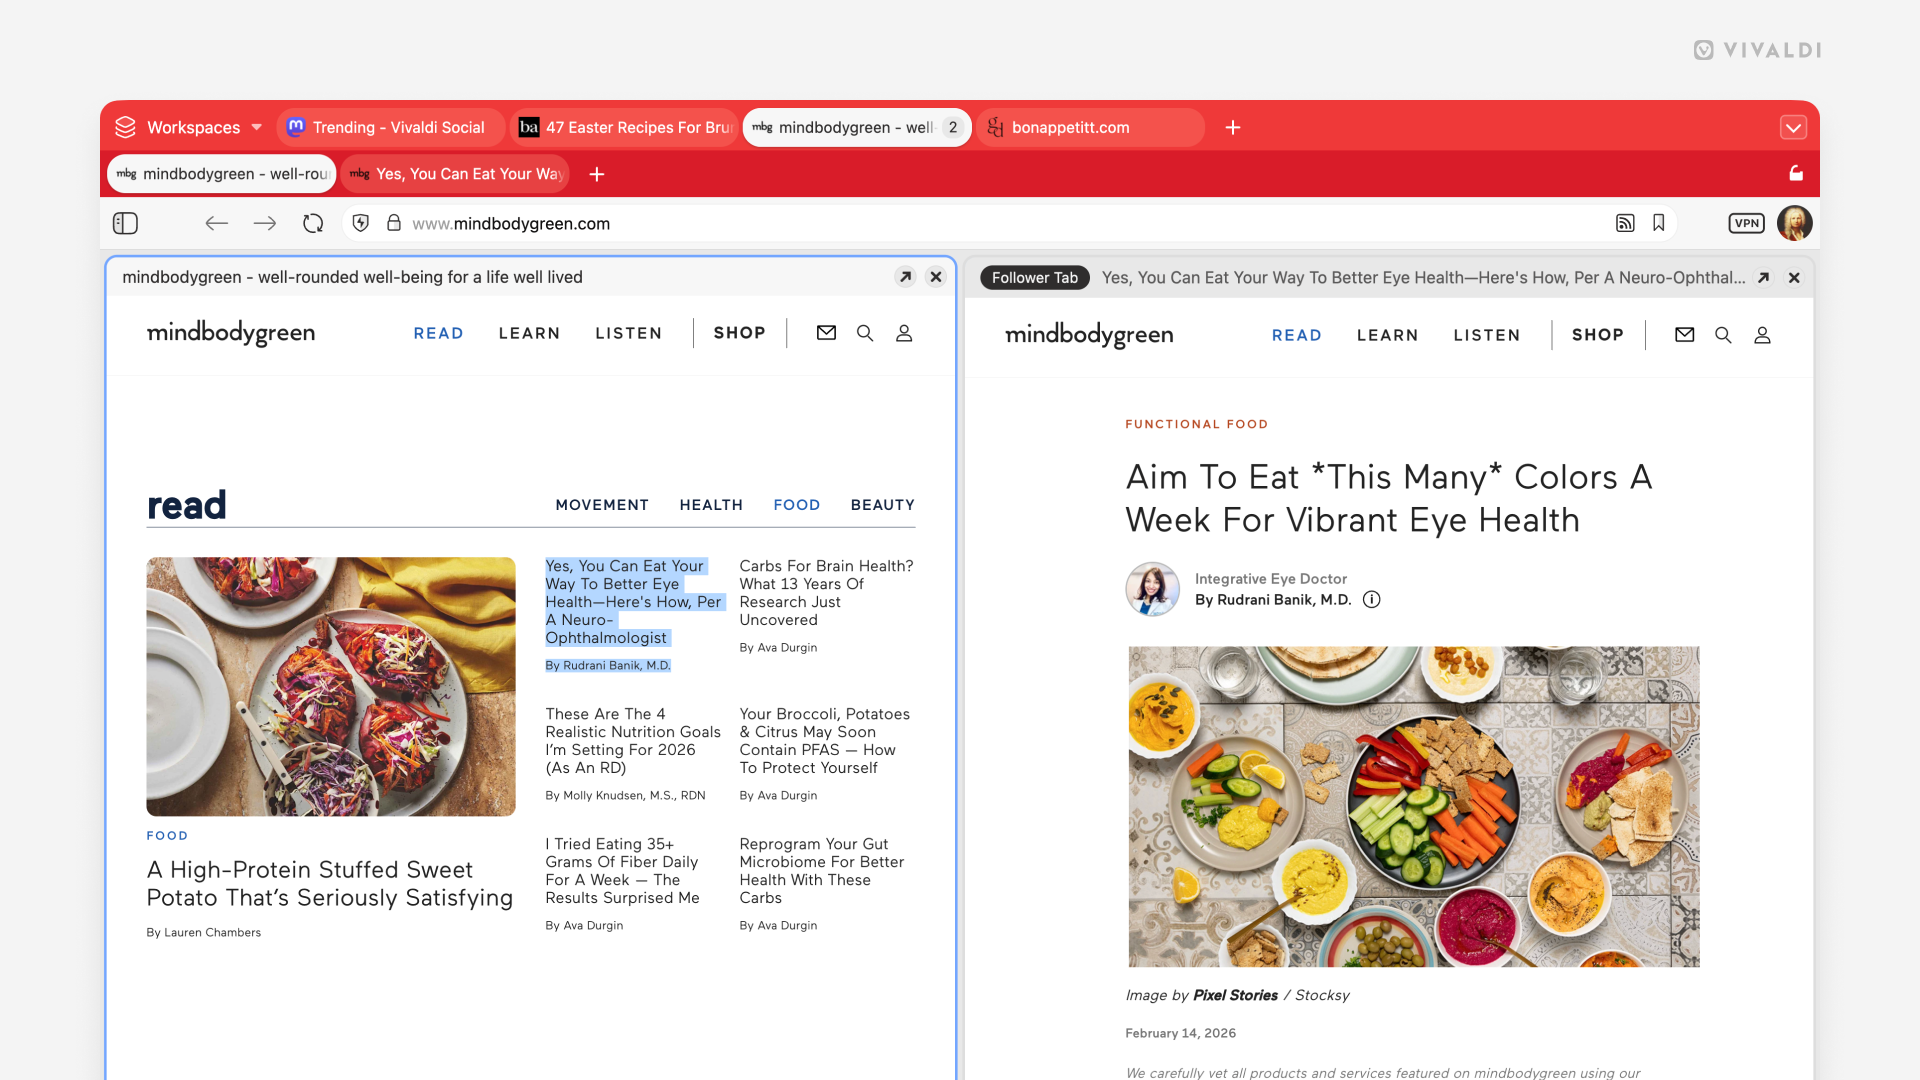Open Reprogram Your Gut Microbiome article
Image resolution: width=1920 pixels, height=1080 pixels.
click(822, 871)
